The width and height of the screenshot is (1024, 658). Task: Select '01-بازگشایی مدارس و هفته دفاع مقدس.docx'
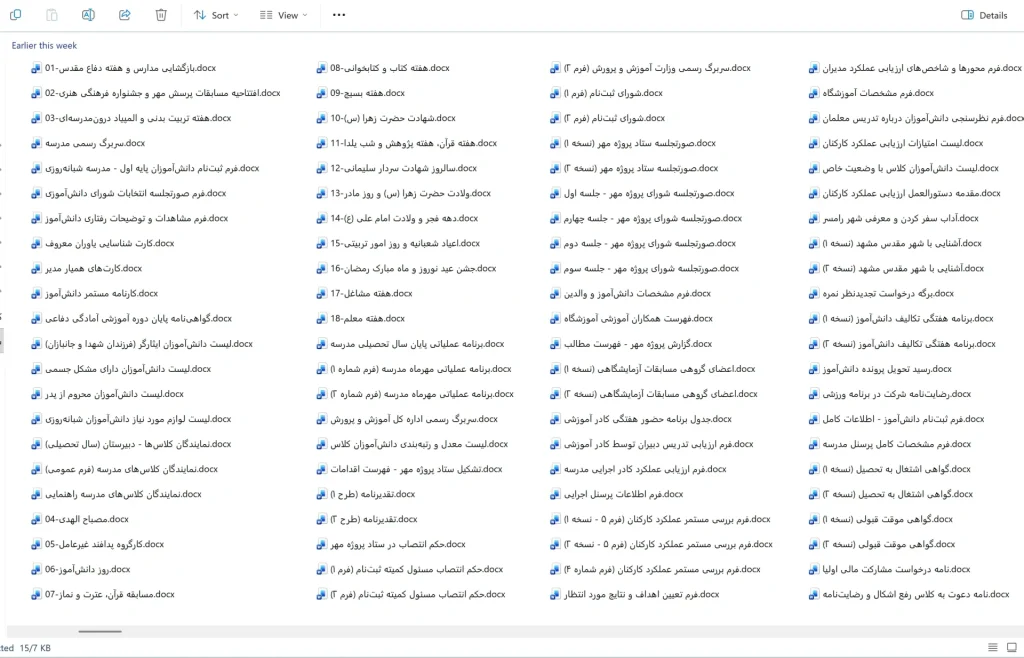point(123,68)
